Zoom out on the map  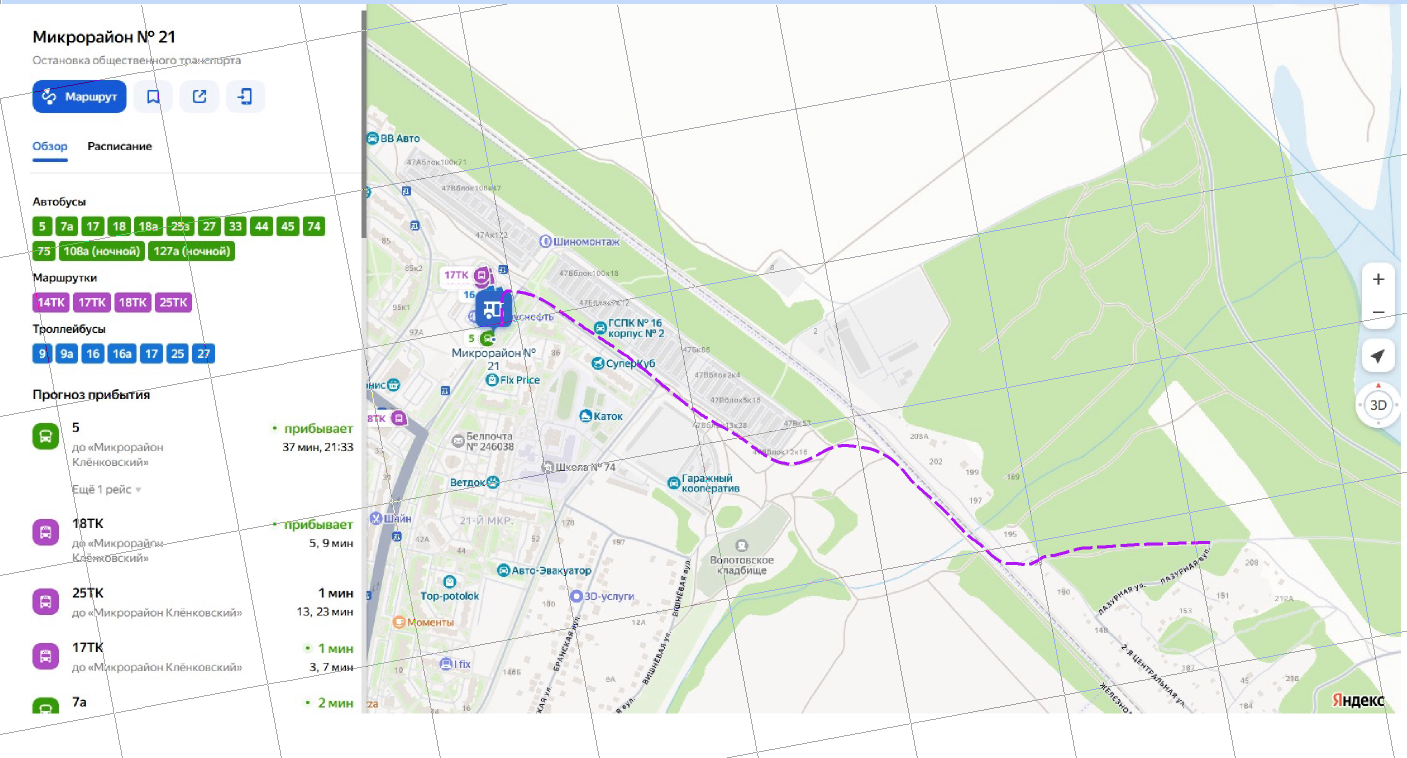(x=1378, y=313)
